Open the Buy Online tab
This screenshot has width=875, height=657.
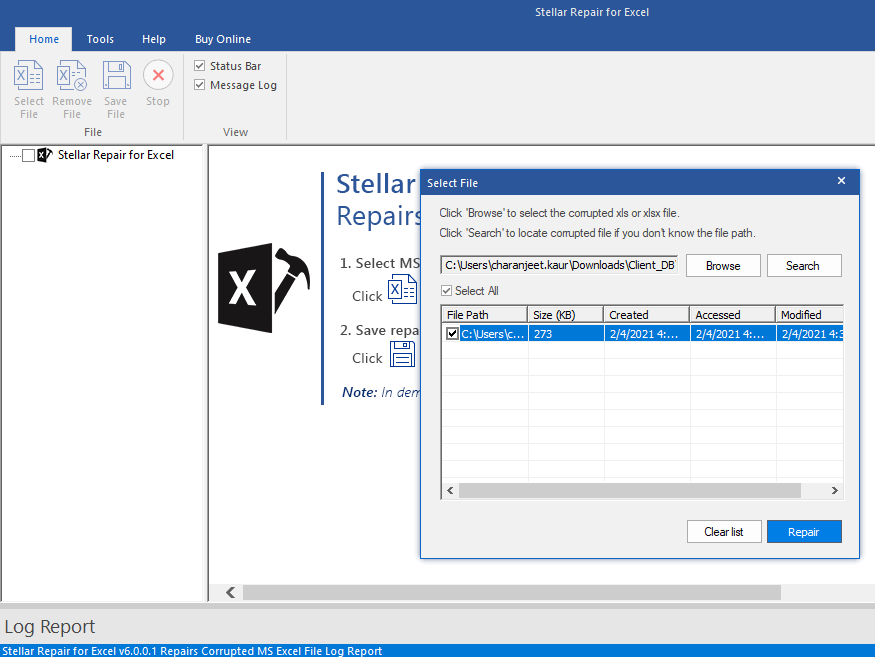[223, 39]
